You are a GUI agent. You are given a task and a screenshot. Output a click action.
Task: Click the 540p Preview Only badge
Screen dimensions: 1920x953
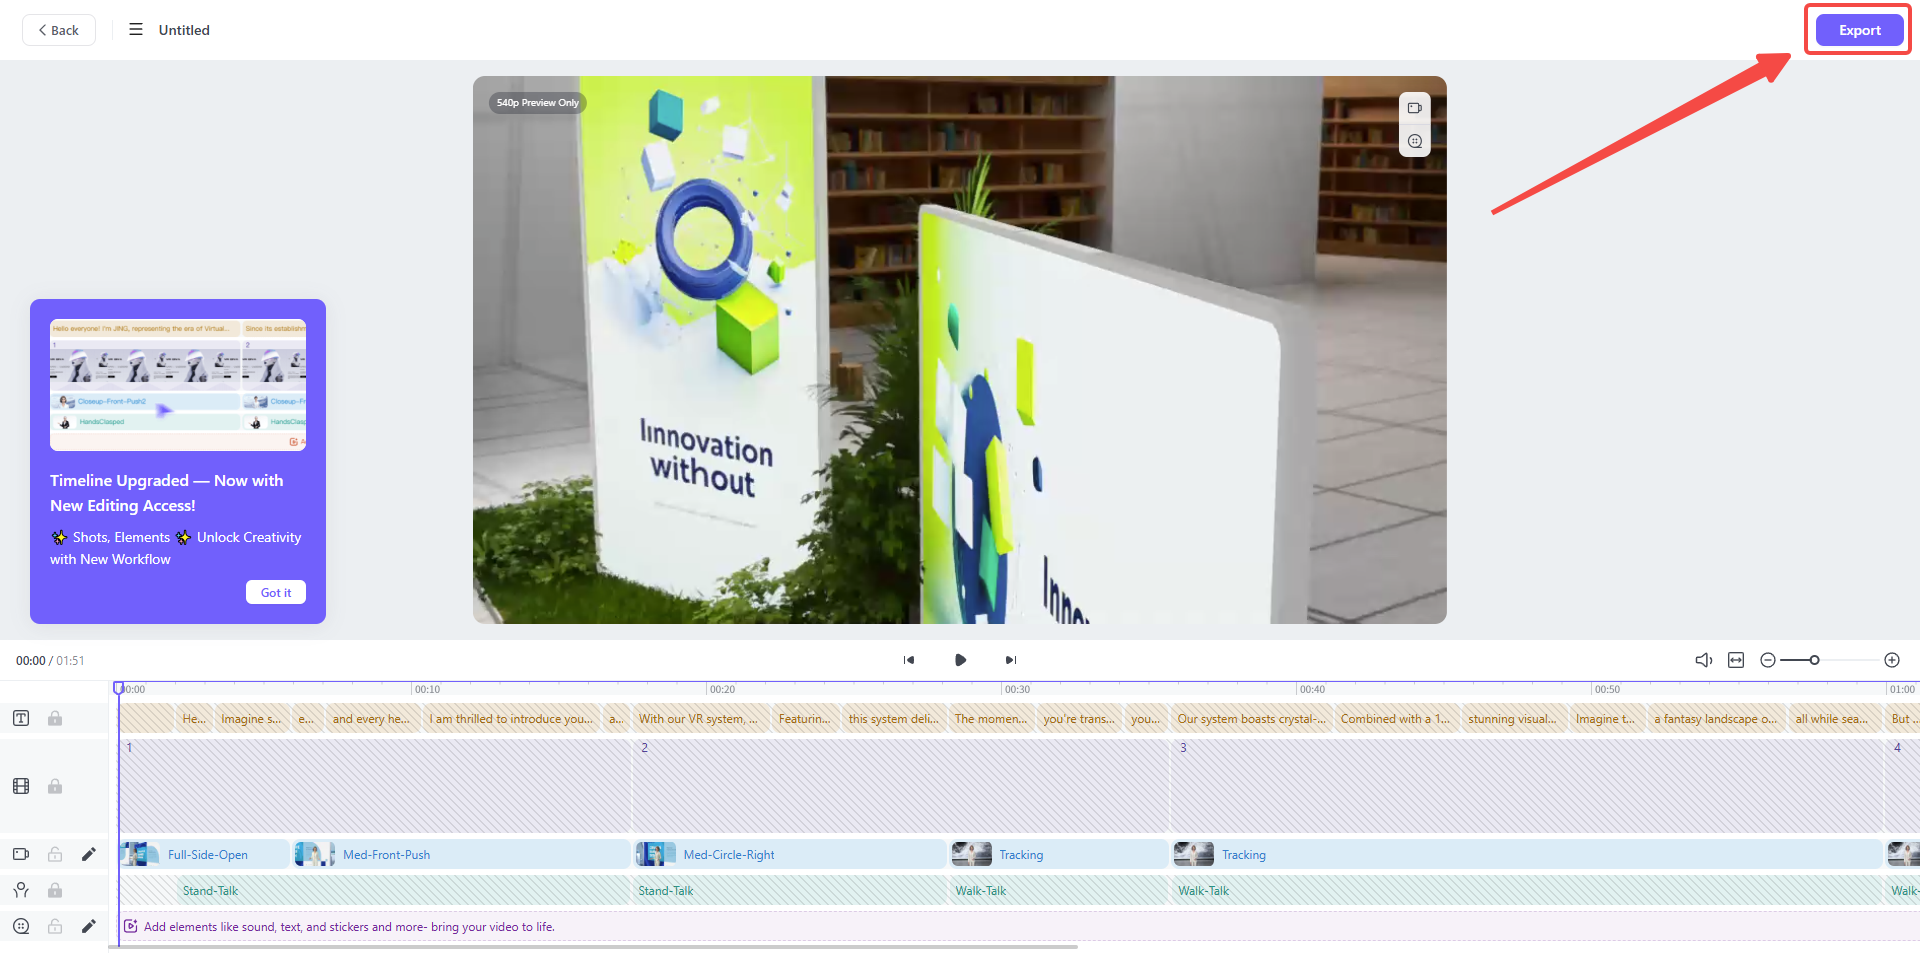point(537,103)
